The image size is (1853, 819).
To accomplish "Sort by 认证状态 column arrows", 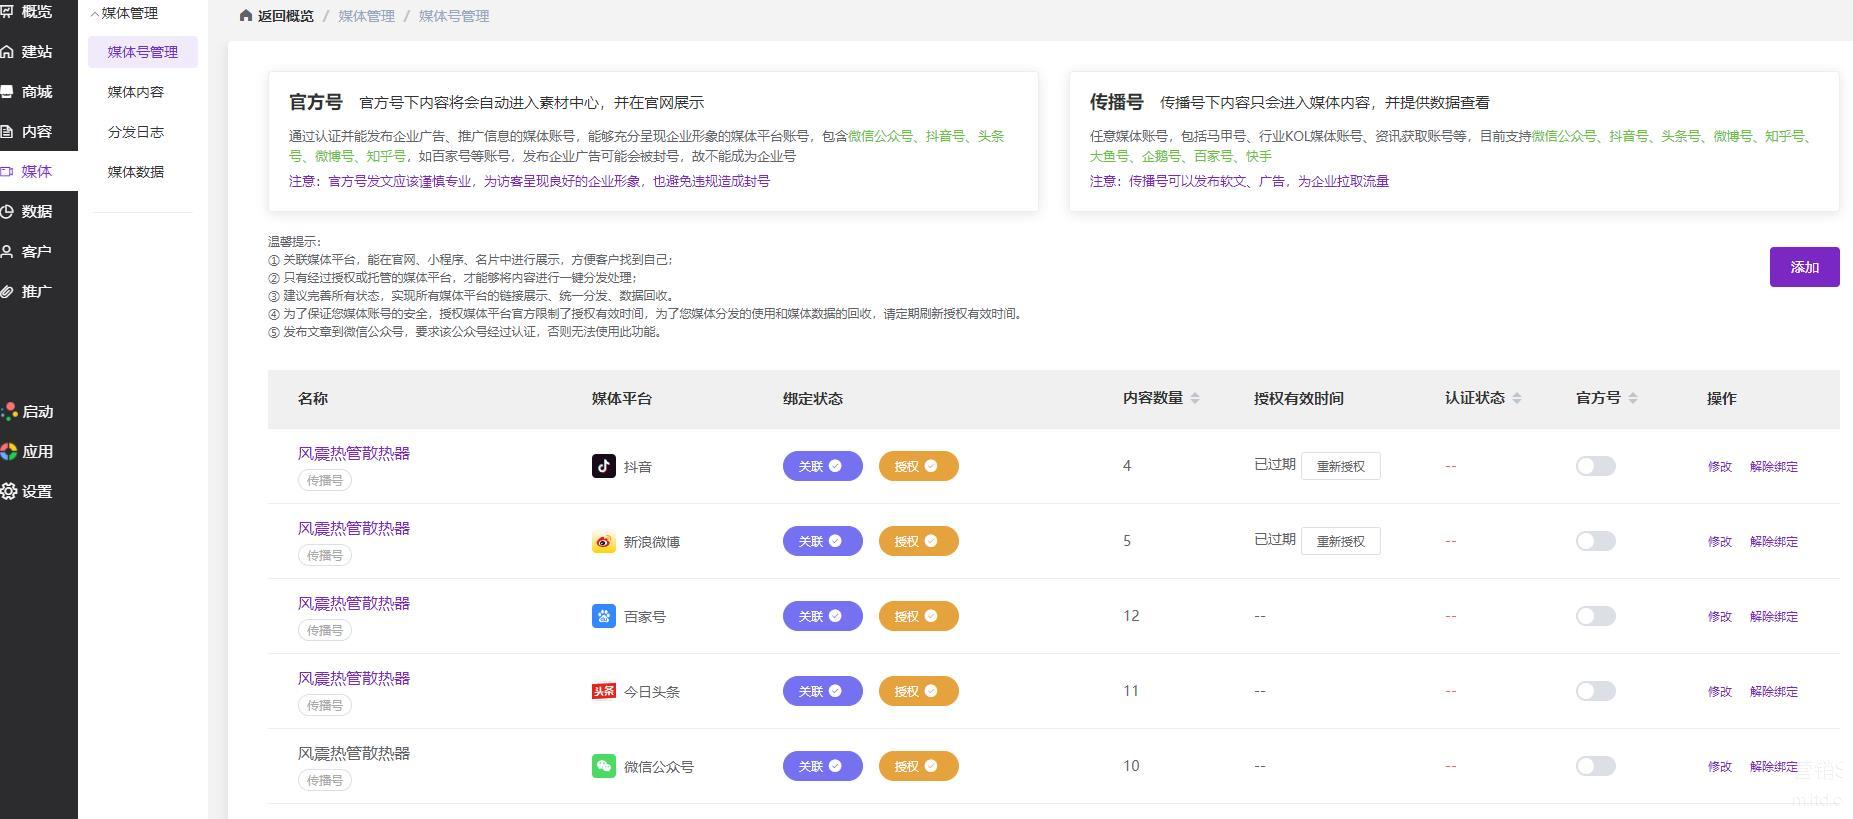I will point(1517,398).
